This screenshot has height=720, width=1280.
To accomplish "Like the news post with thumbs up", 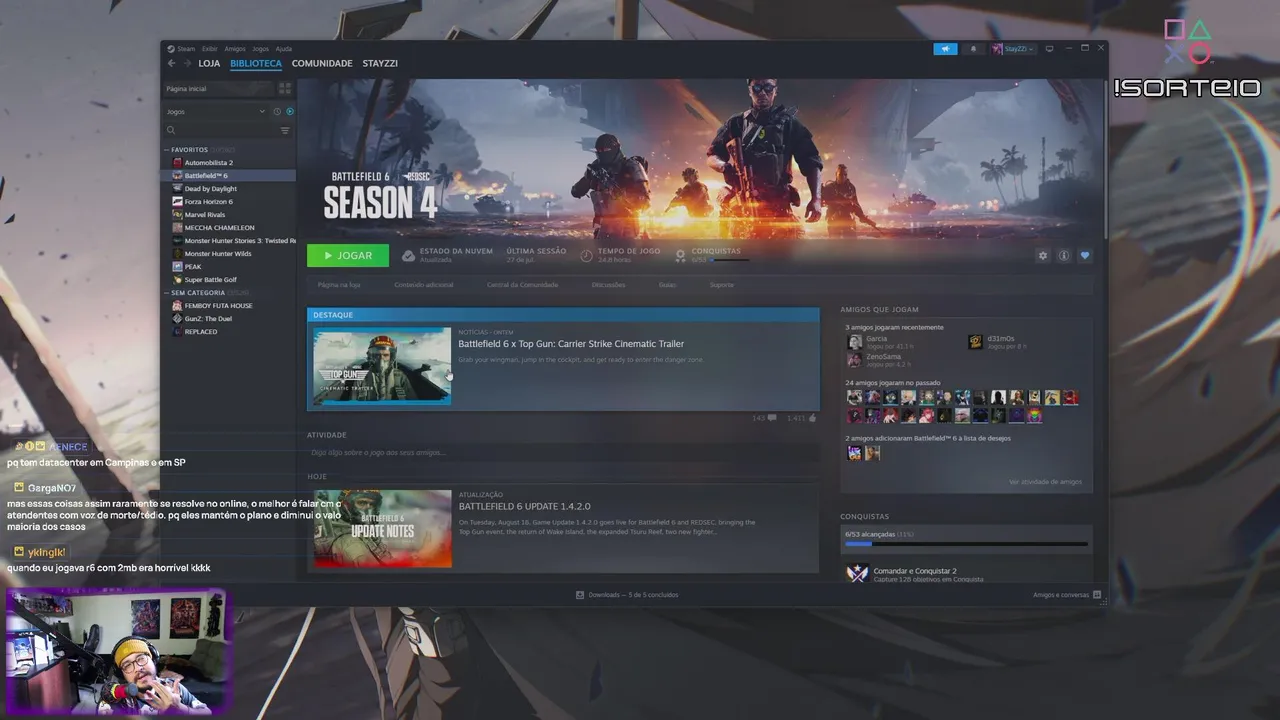I will pos(812,418).
